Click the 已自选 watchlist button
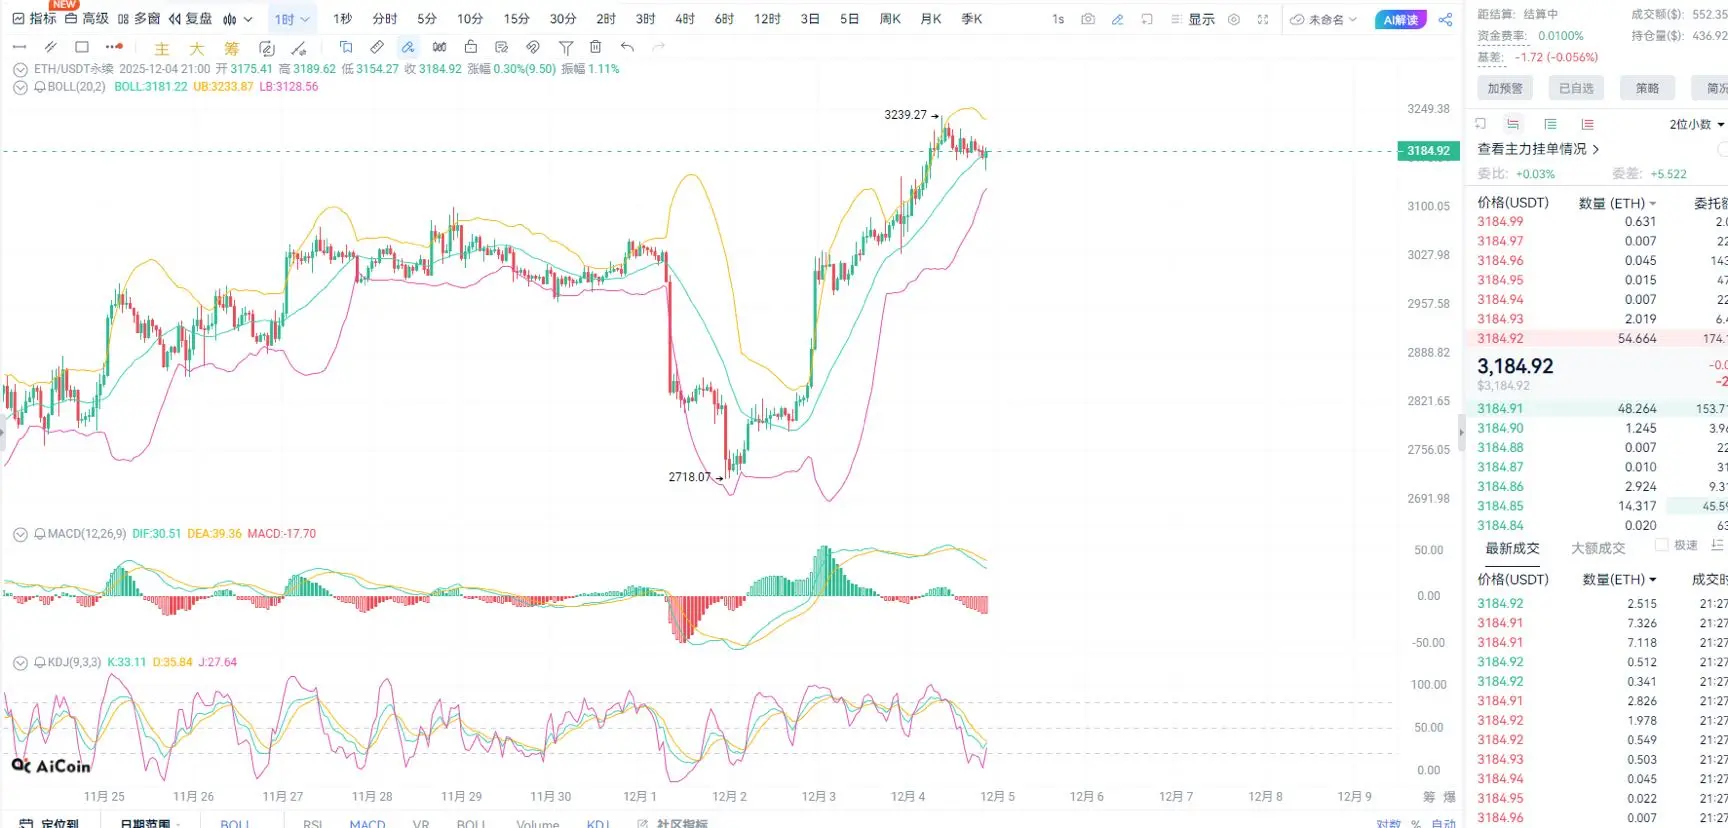 1576,88
